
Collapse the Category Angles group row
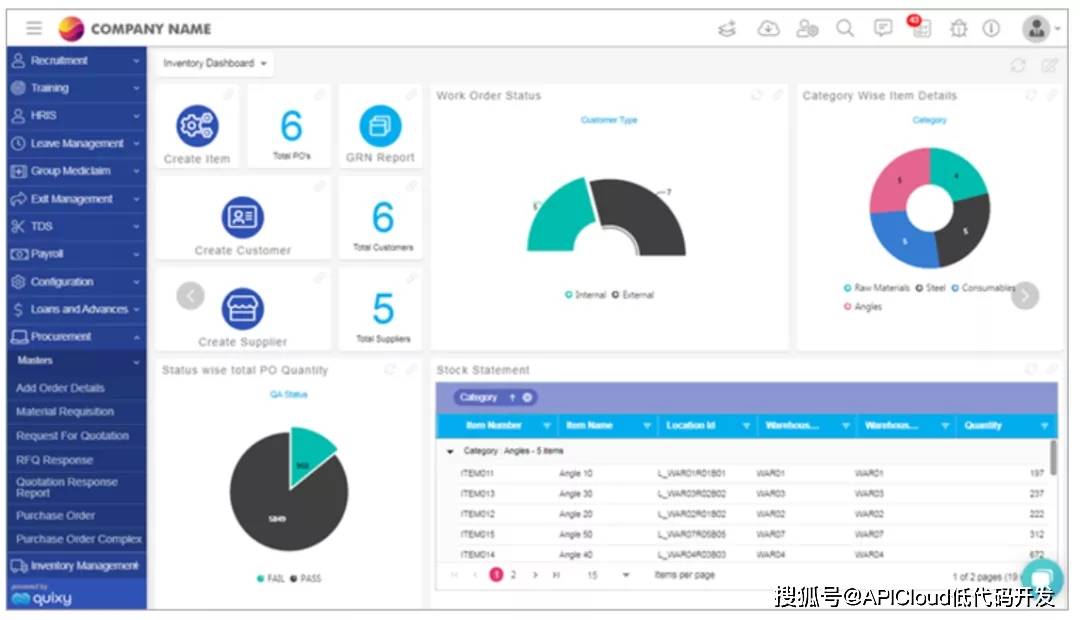450,451
